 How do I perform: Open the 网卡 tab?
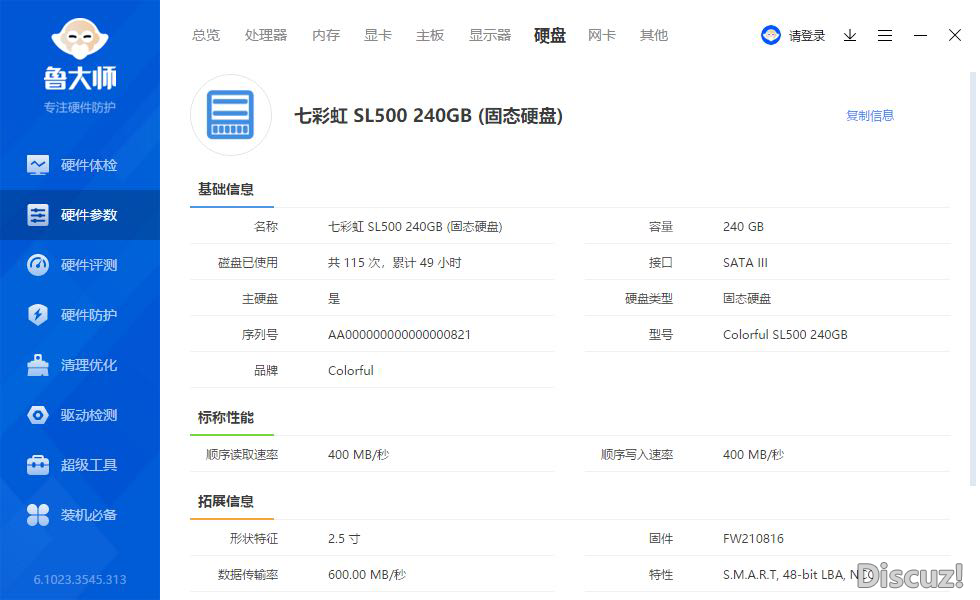pyautogui.click(x=602, y=35)
